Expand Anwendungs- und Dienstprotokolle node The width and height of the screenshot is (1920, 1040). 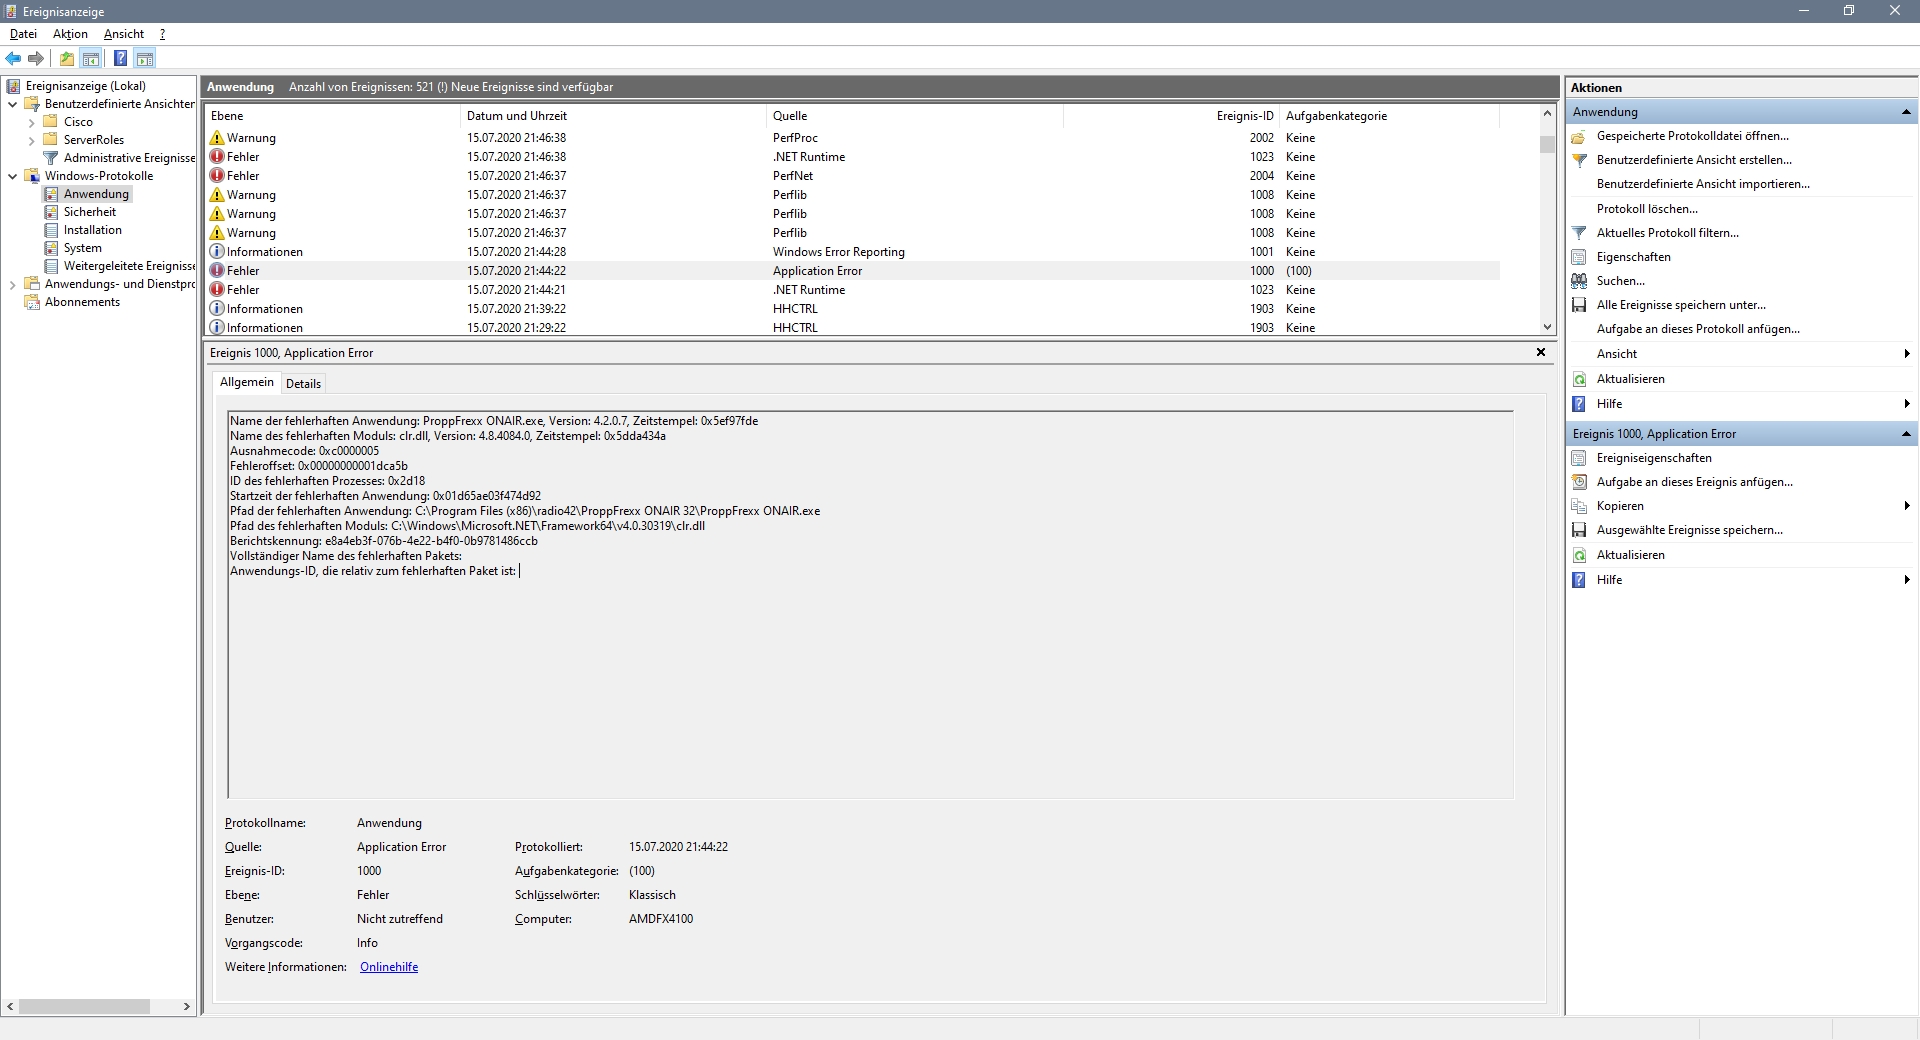coord(12,284)
